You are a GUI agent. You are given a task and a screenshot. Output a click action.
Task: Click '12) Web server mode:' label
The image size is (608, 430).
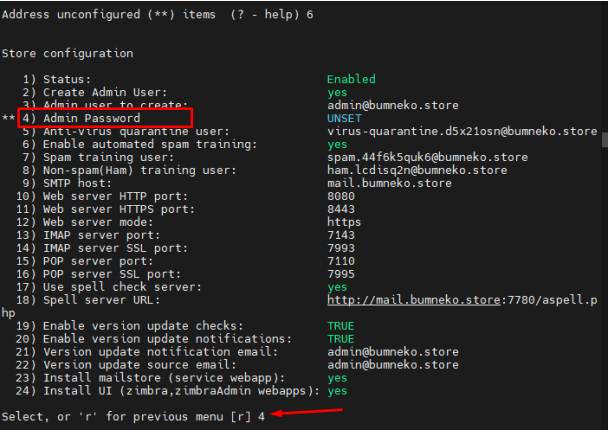[x=84, y=222]
